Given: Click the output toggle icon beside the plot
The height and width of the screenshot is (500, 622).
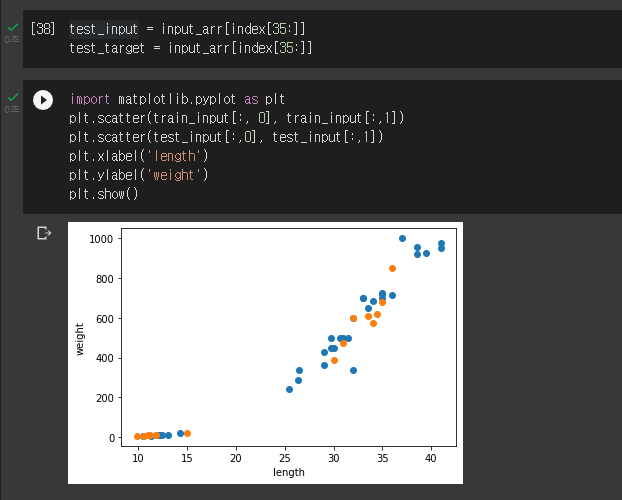Looking at the screenshot, I should point(44,233).
